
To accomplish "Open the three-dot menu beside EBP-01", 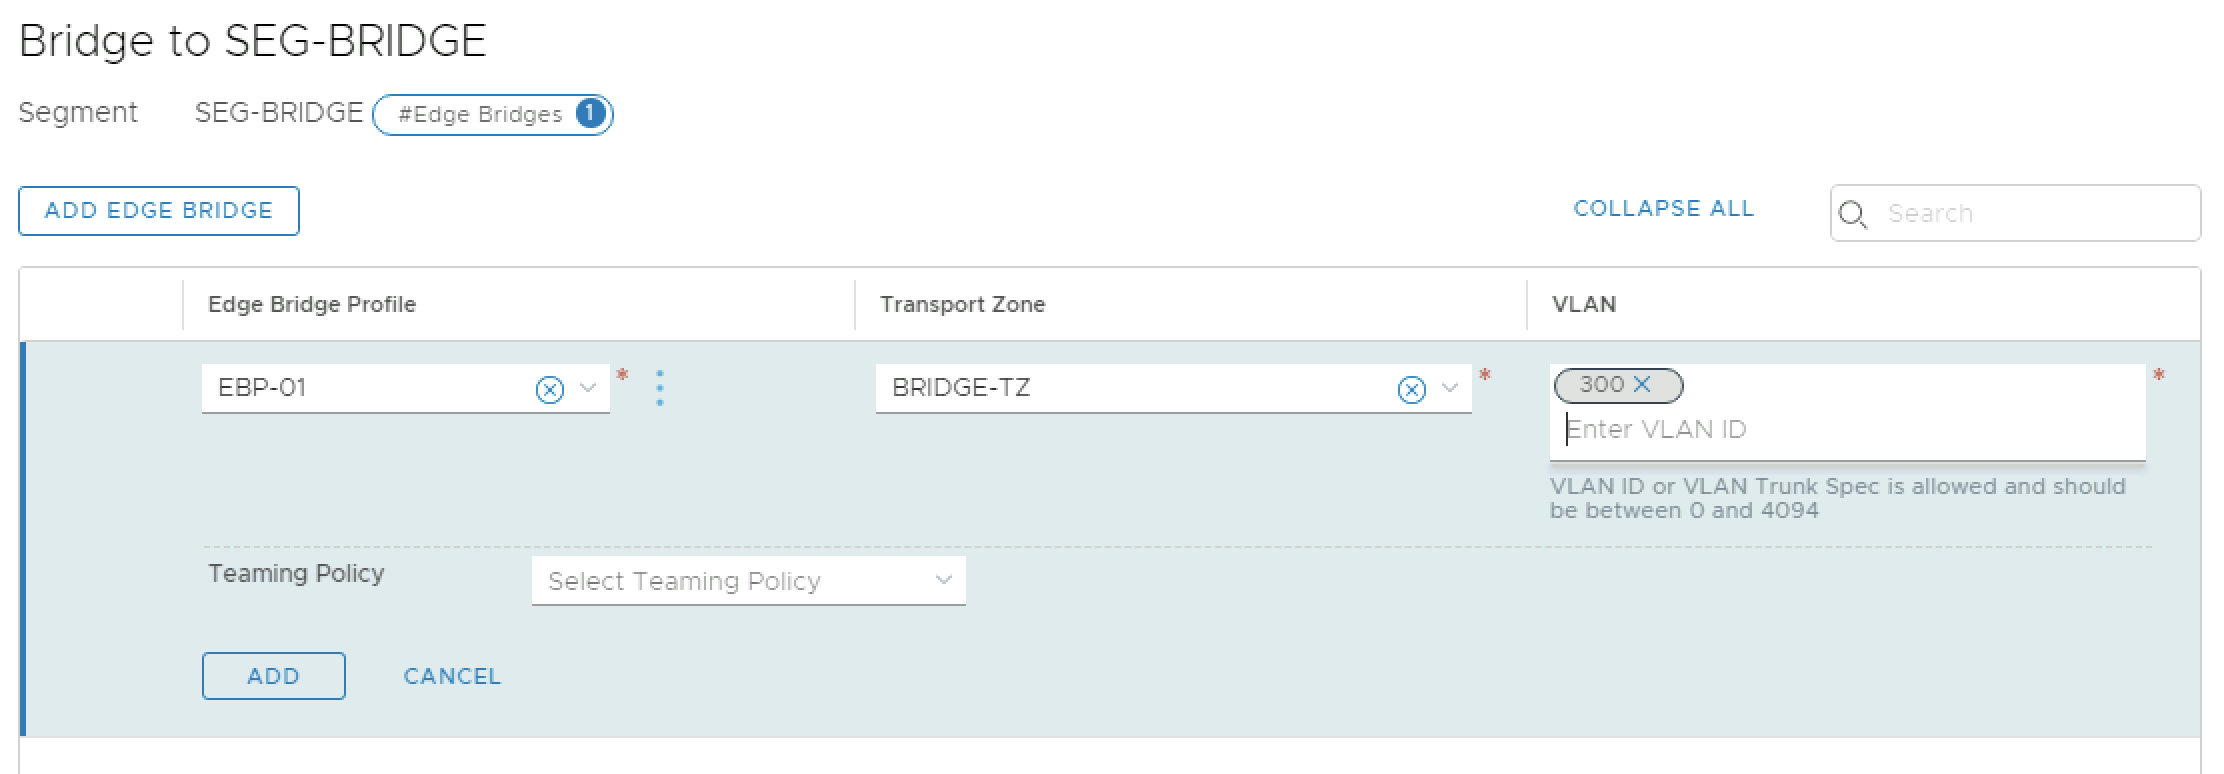I will click(x=660, y=388).
